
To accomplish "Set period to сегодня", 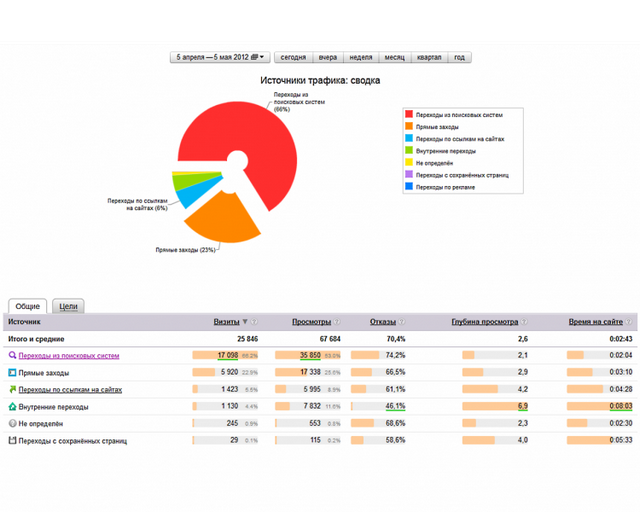I will point(293,57).
